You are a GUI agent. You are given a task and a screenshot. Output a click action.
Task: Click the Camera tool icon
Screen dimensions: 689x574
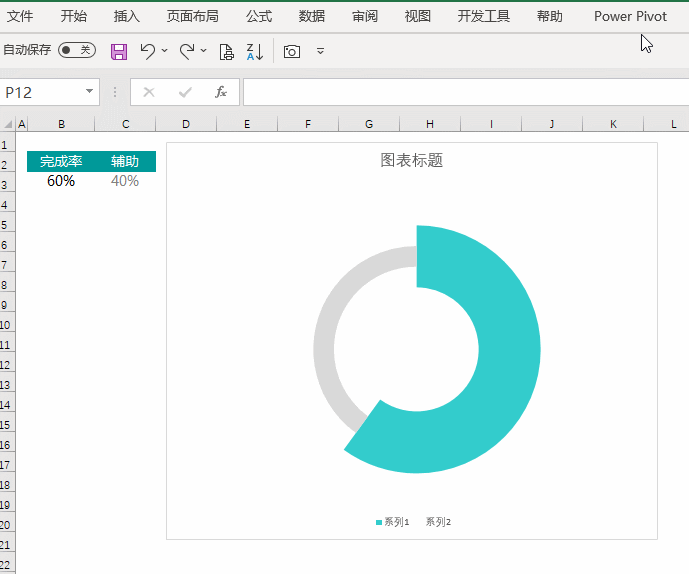[292, 51]
